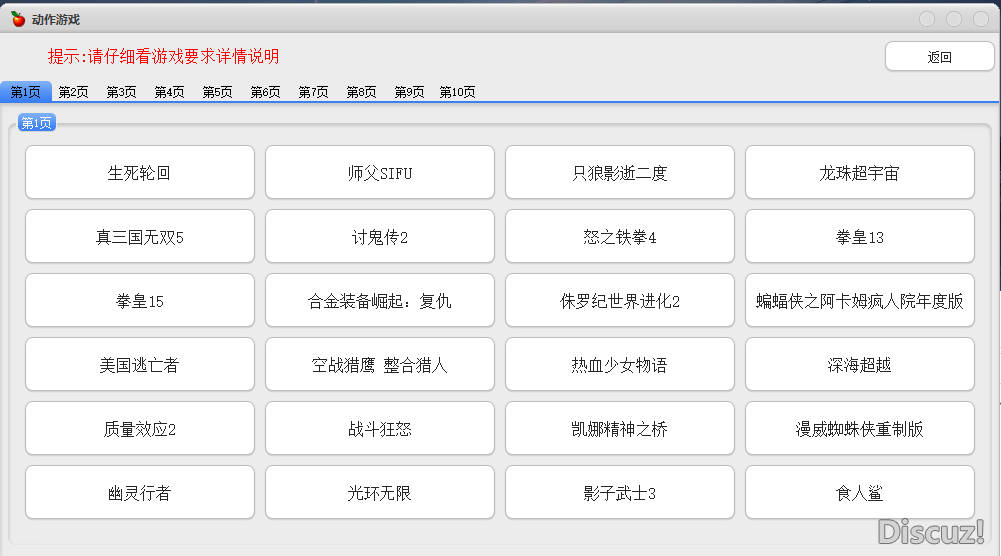Select 蝙蝠侠之阿卡姆疯人院年度版

(x=860, y=300)
